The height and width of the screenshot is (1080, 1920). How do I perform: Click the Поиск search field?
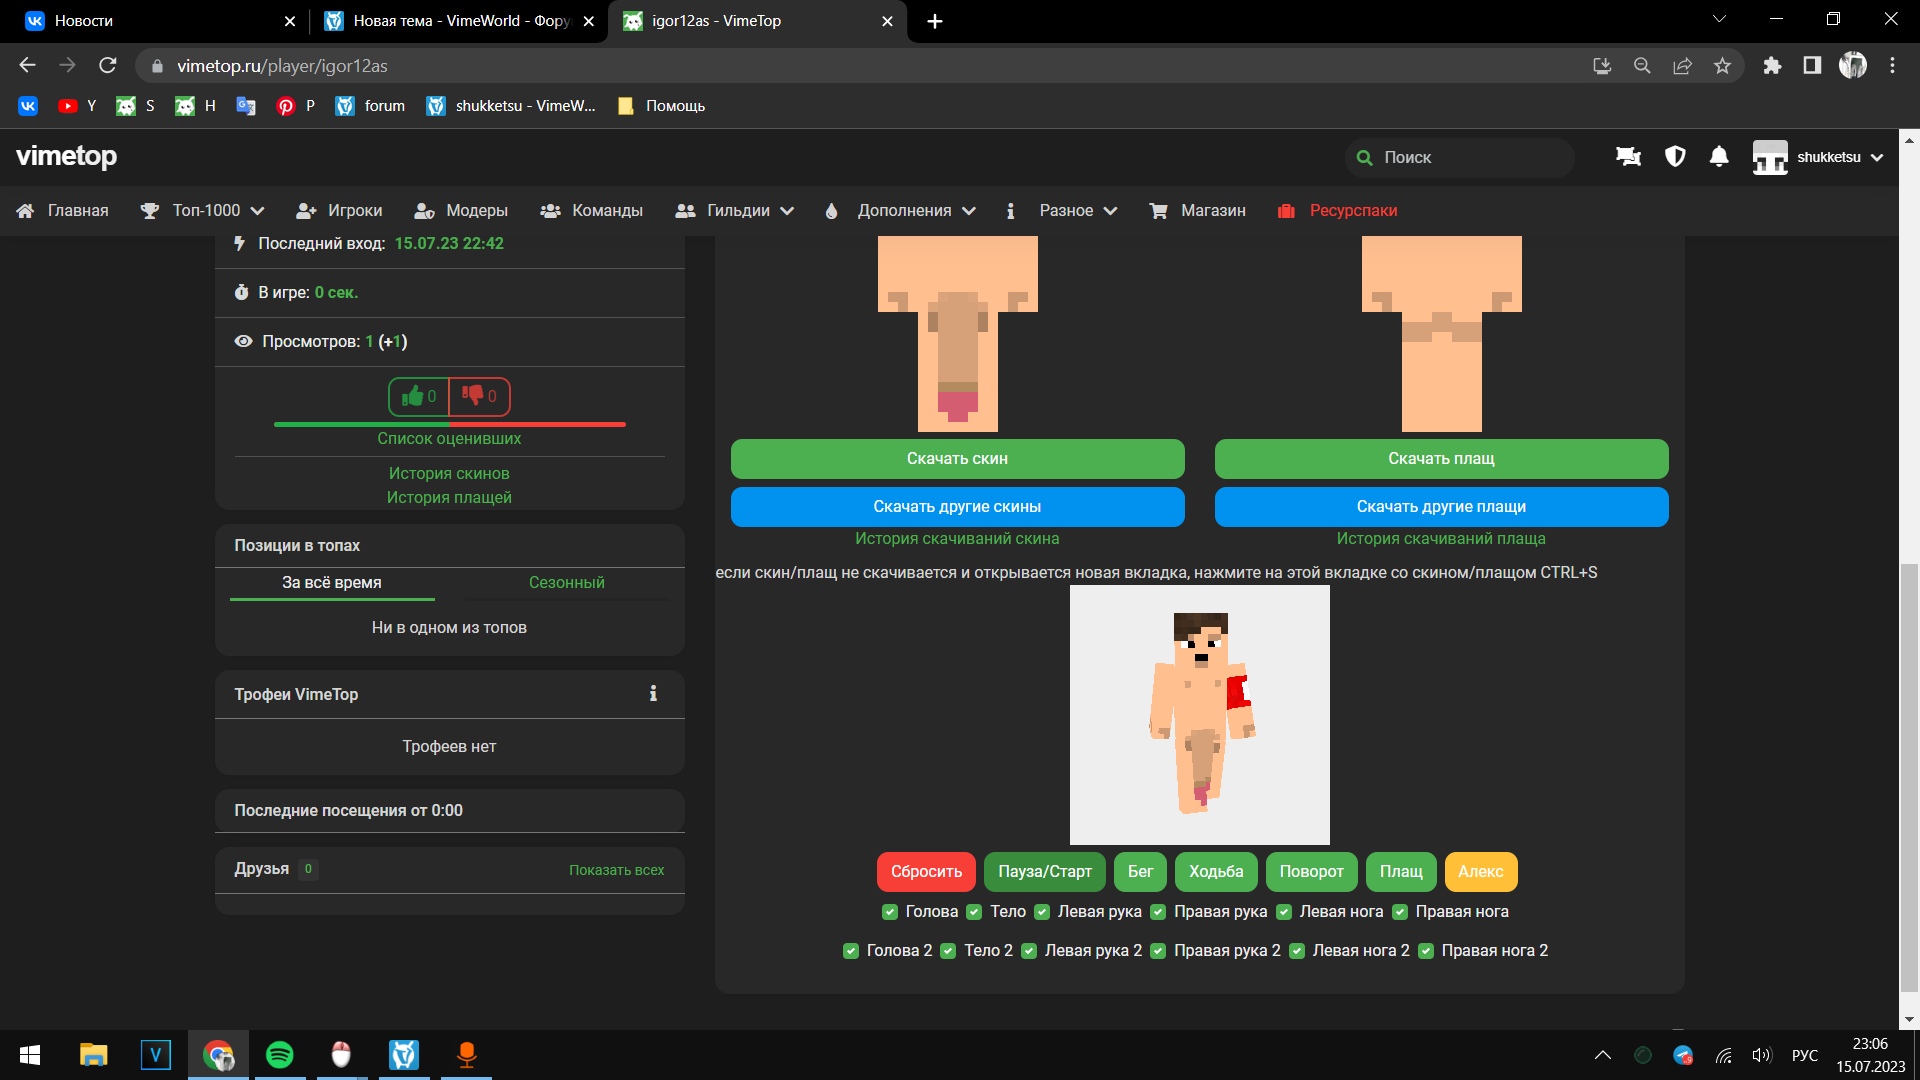(1460, 157)
